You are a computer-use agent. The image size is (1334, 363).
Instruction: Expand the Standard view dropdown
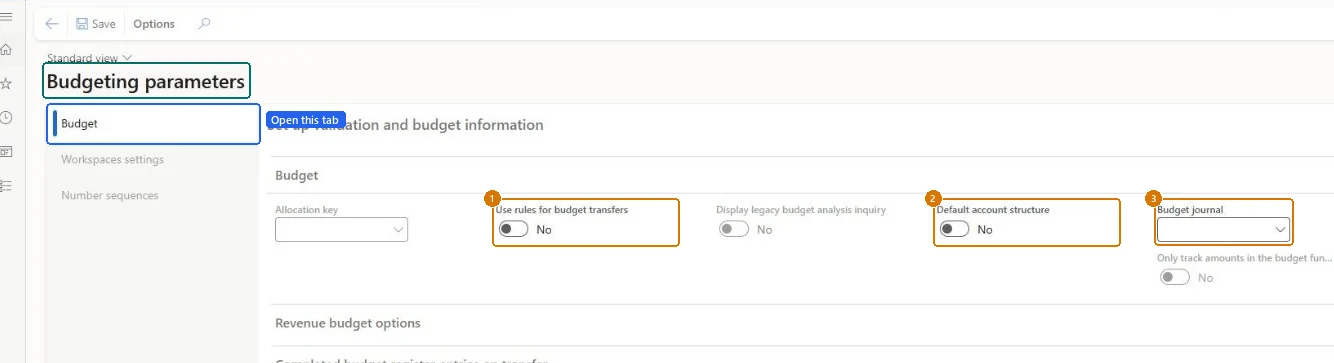point(90,58)
